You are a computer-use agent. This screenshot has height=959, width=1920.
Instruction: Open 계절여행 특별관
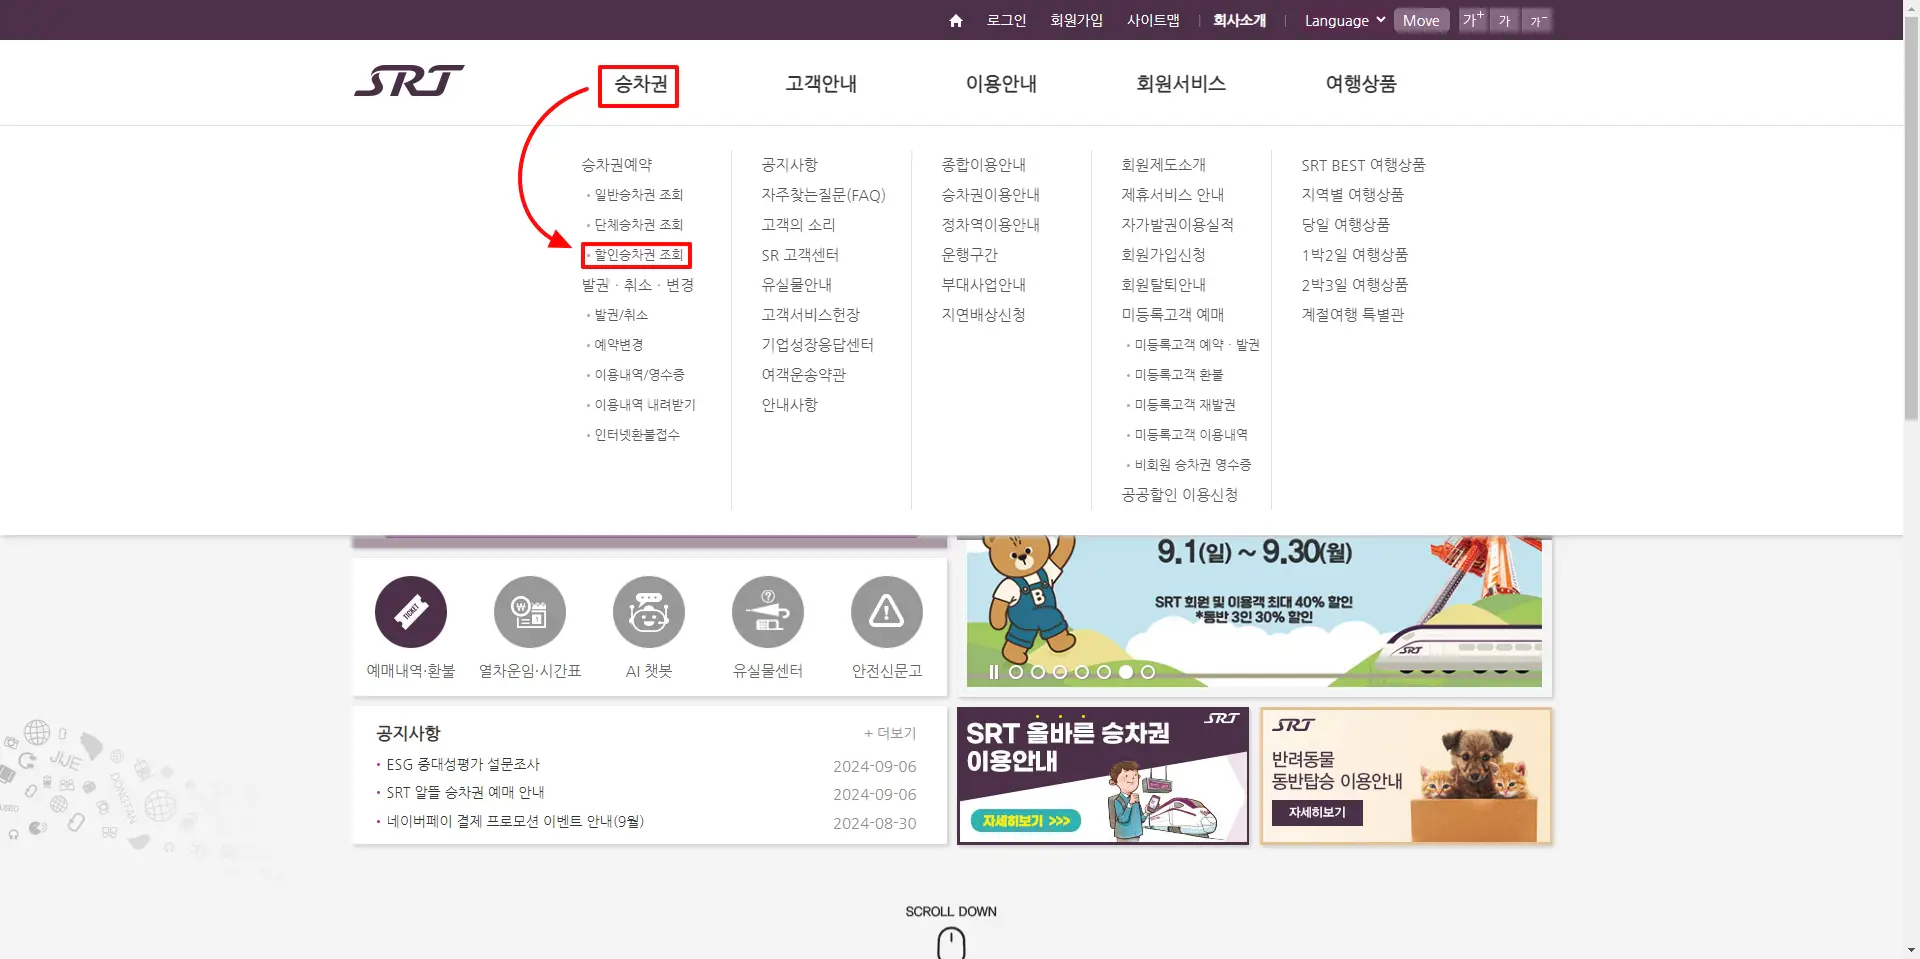(1352, 315)
